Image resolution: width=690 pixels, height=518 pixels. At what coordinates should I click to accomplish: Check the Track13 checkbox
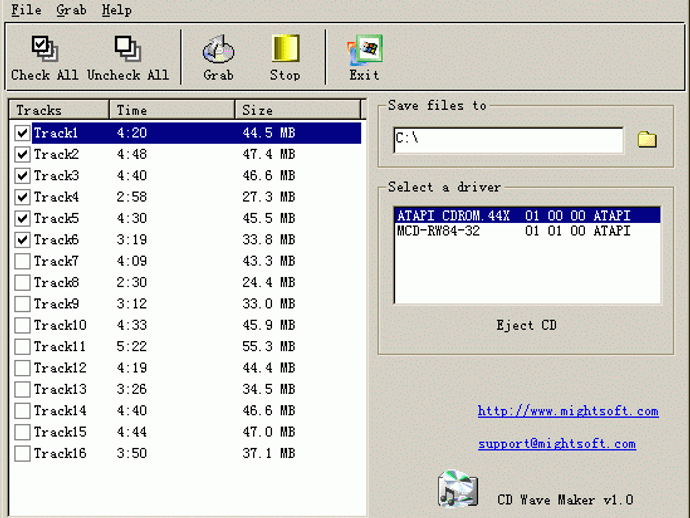click(x=22, y=389)
